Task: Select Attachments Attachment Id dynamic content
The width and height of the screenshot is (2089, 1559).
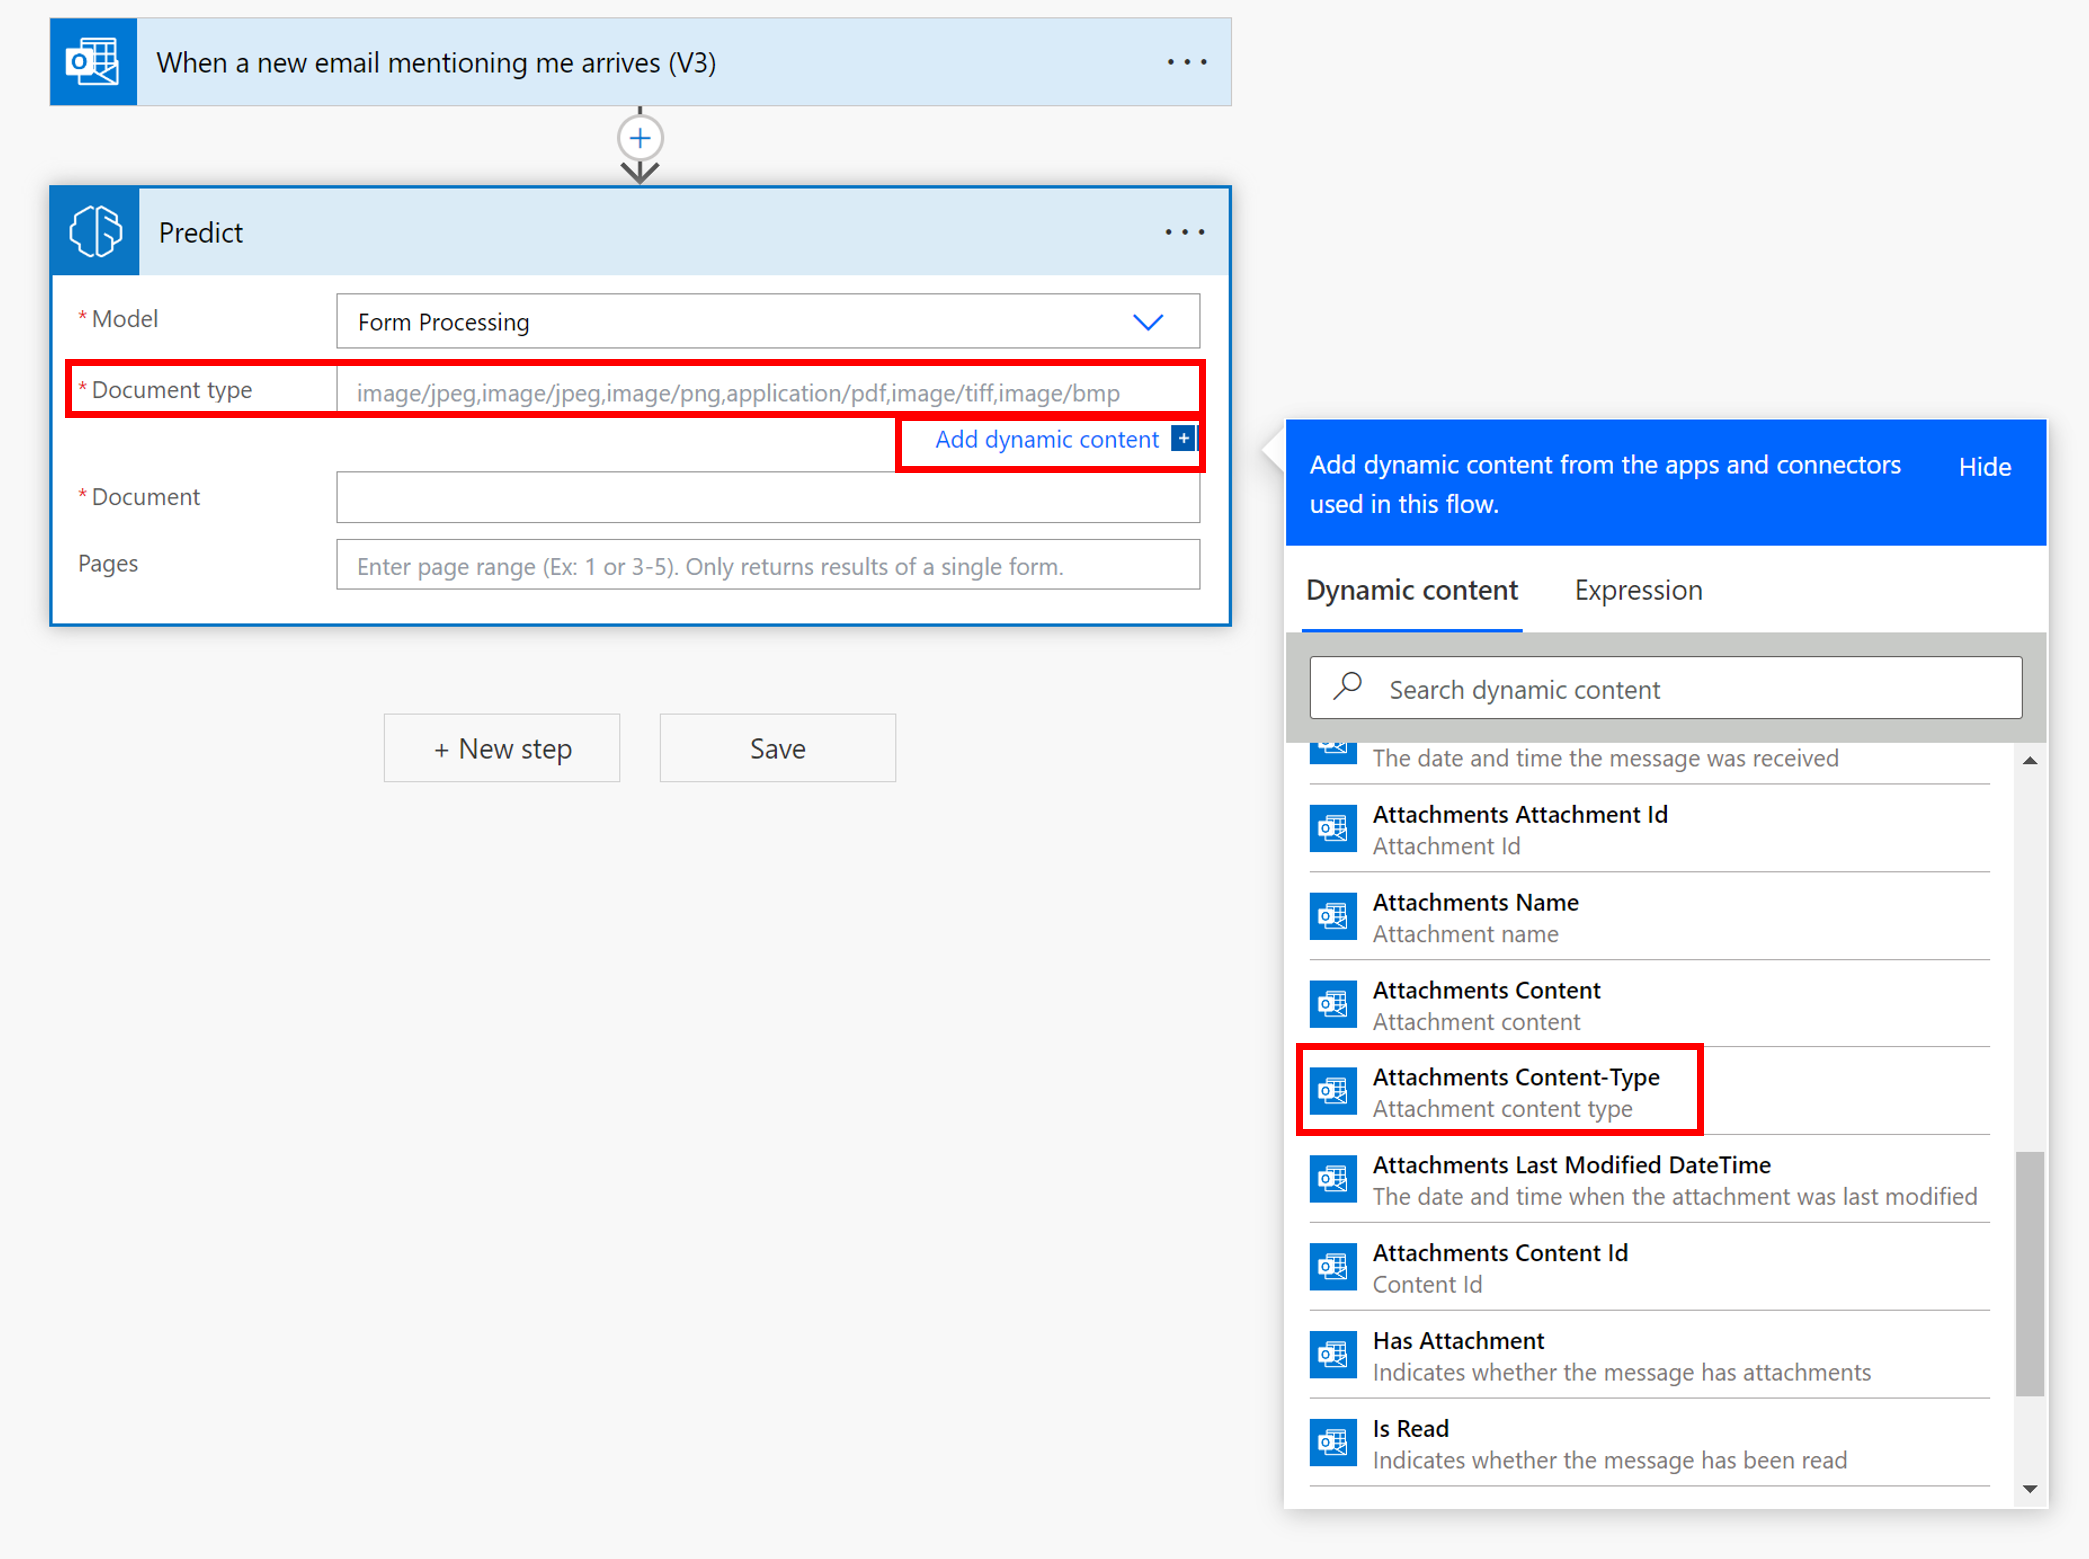Action: pyautogui.click(x=1650, y=829)
